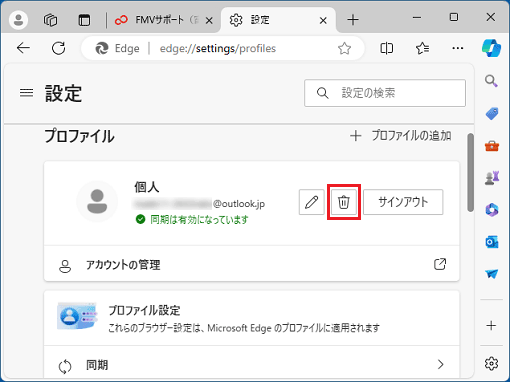Click the 設定の検索 search field

(x=385, y=93)
